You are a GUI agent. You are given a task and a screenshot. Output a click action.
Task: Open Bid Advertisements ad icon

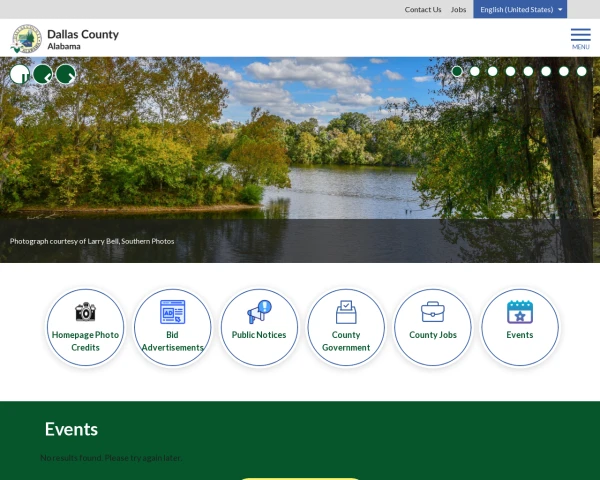click(x=172, y=312)
